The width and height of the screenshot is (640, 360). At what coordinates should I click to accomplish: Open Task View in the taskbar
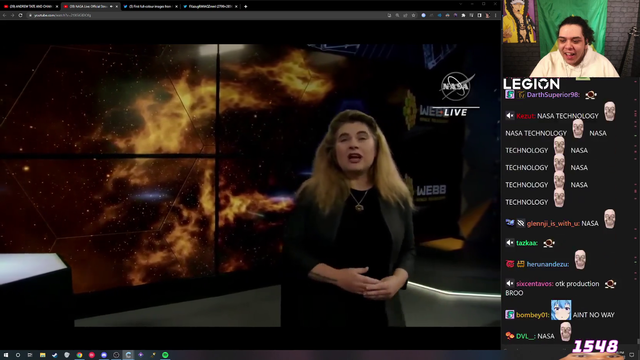click(x=30, y=355)
